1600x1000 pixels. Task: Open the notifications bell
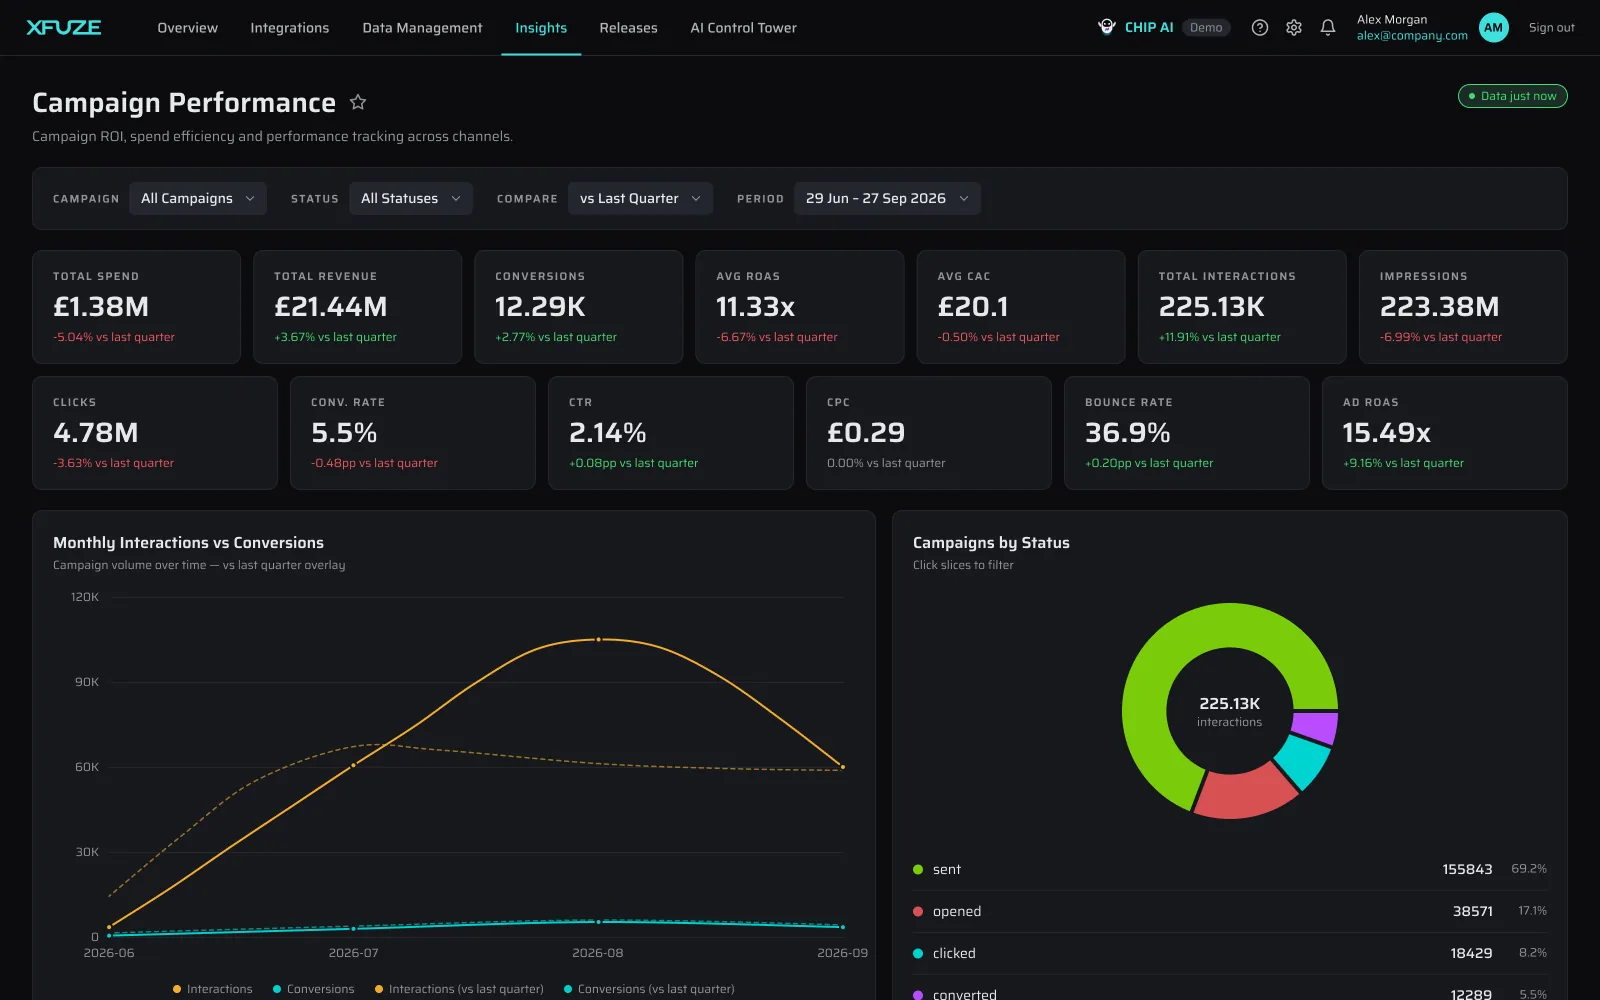point(1328,28)
